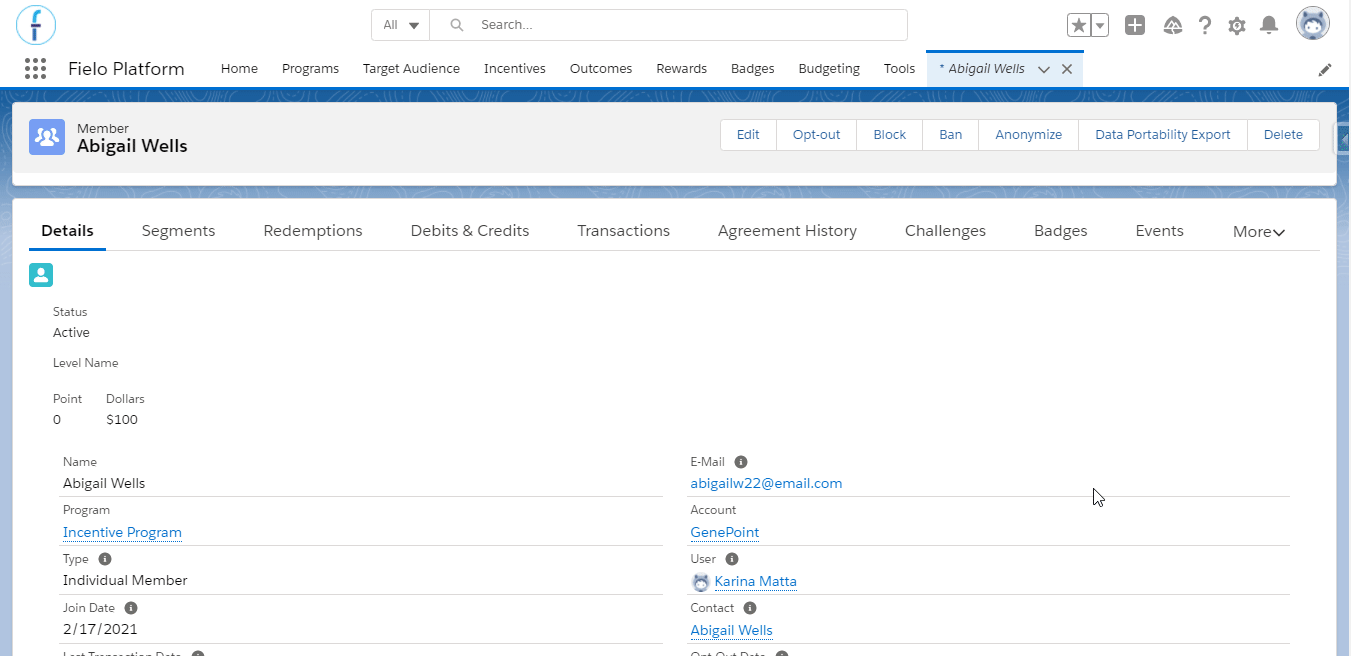Switch to the Transactions tab
Image resolution: width=1351 pixels, height=656 pixels.
[x=623, y=231]
